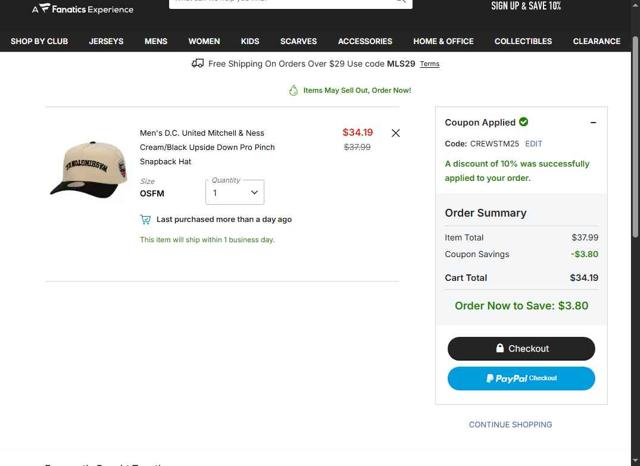The image size is (640, 466).
Task: Open the Jerseys menu
Action: tap(106, 41)
